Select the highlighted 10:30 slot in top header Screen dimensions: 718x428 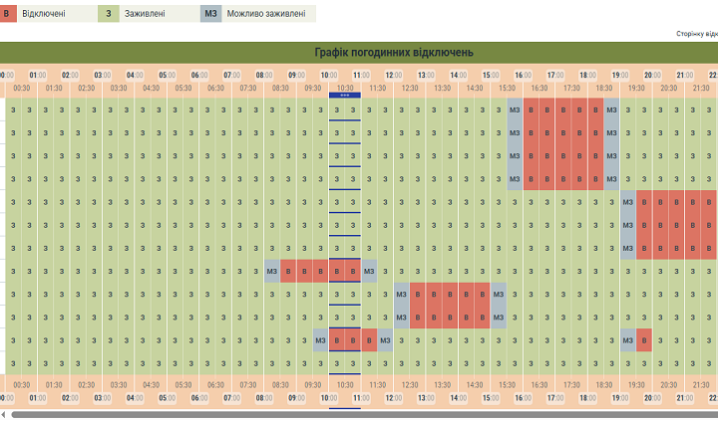[345, 88]
